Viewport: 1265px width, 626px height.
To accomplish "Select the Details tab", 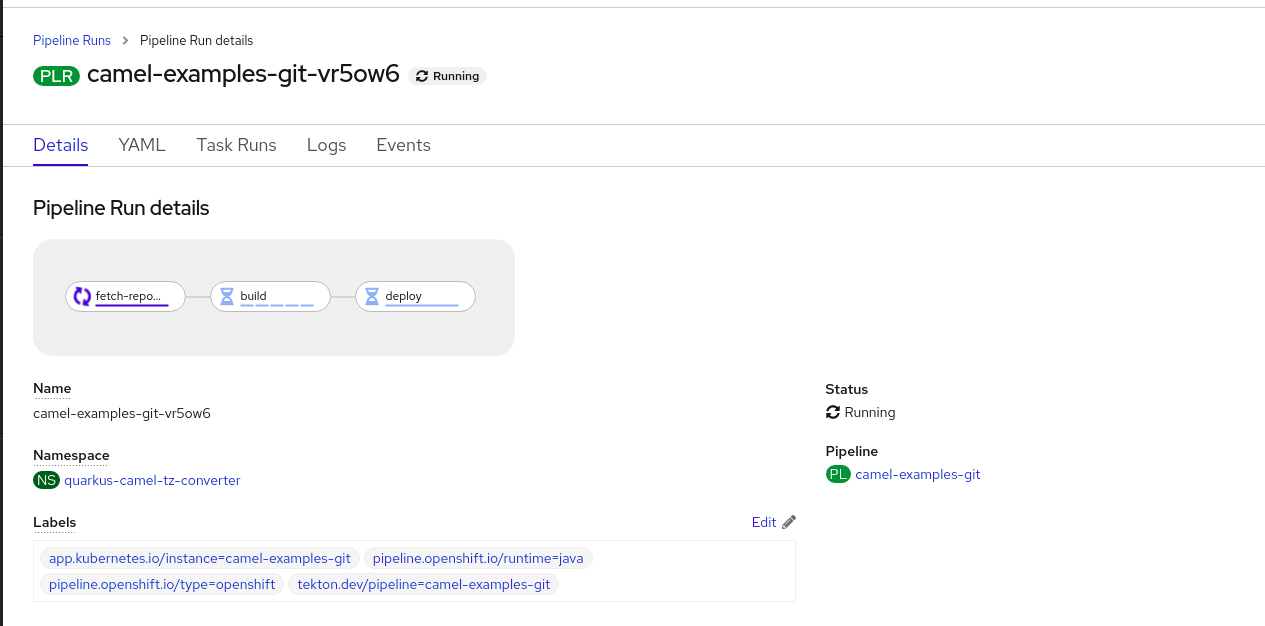I will pos(61,145).
